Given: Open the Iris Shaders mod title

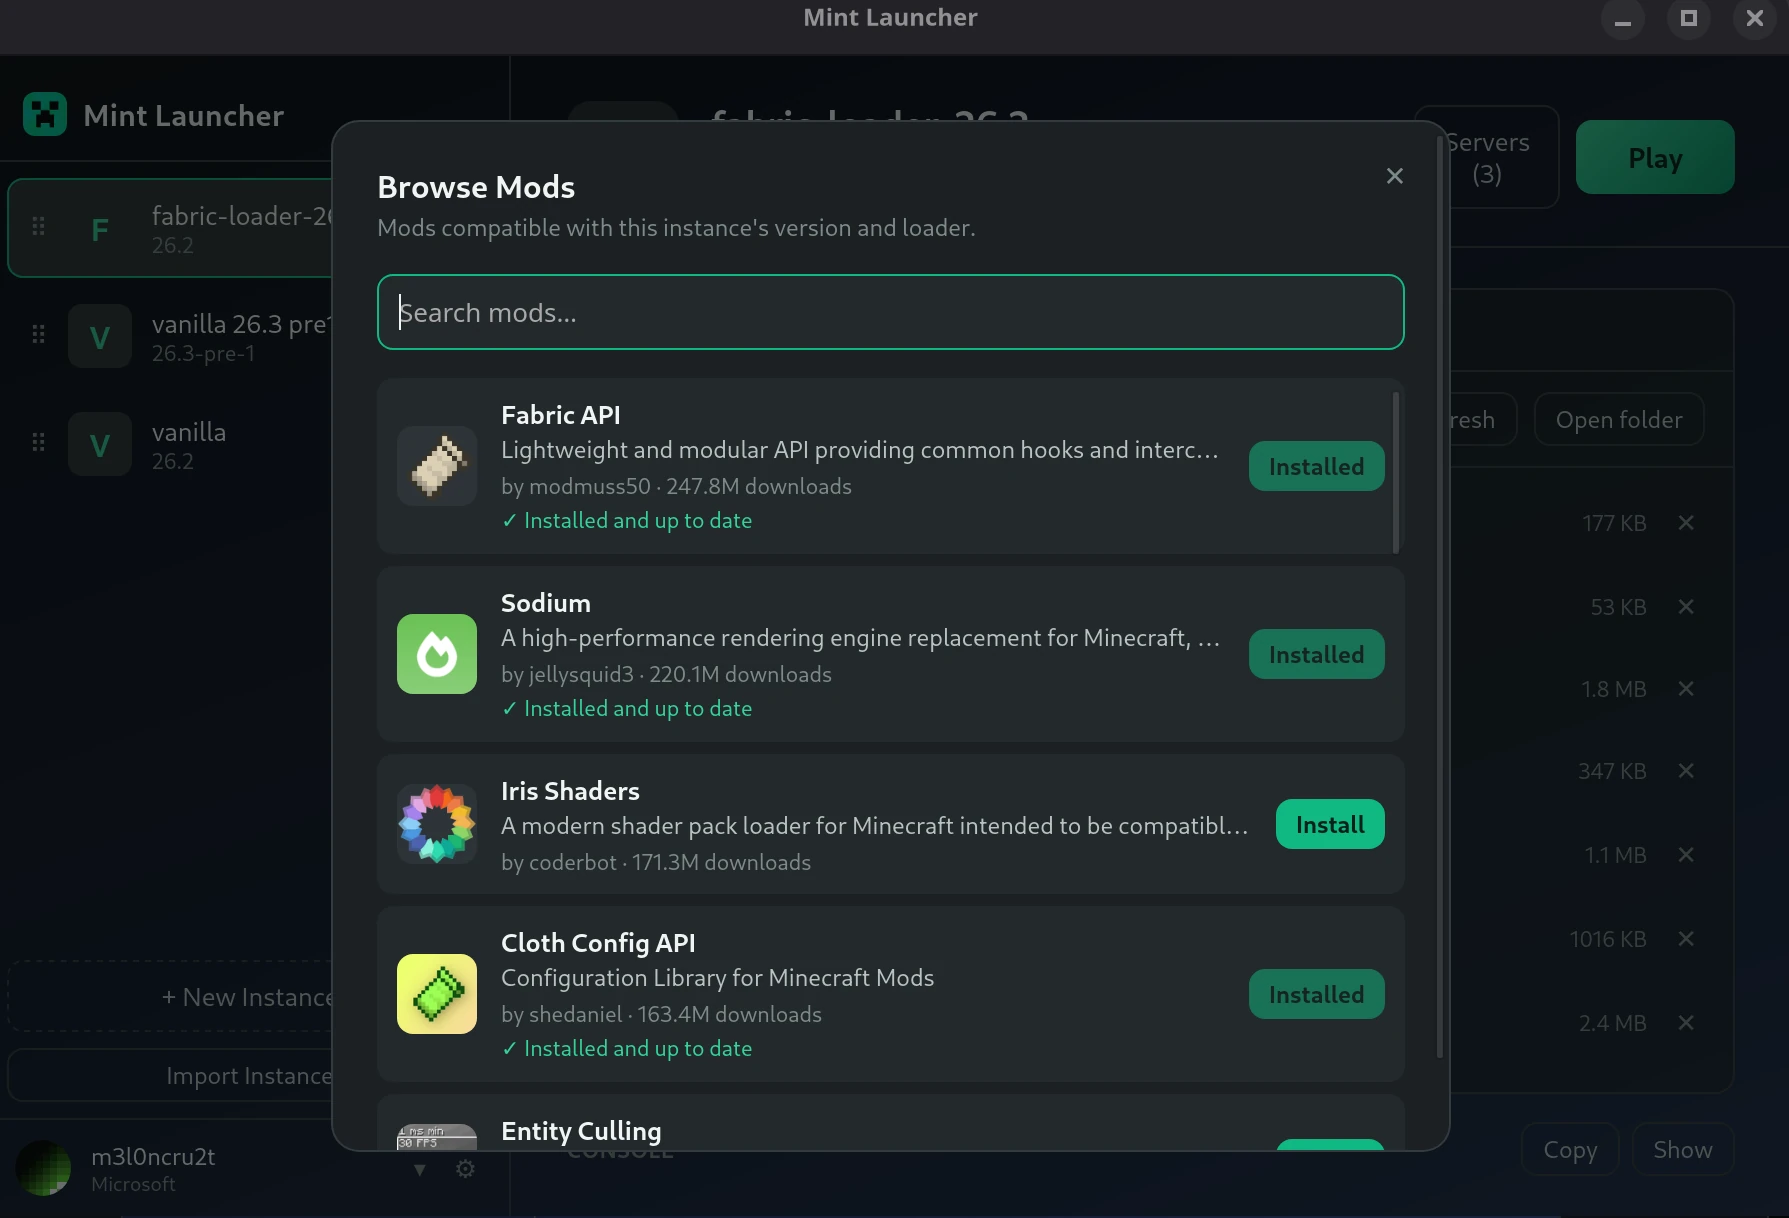Looking at the screenshot, I should [570, 790].
